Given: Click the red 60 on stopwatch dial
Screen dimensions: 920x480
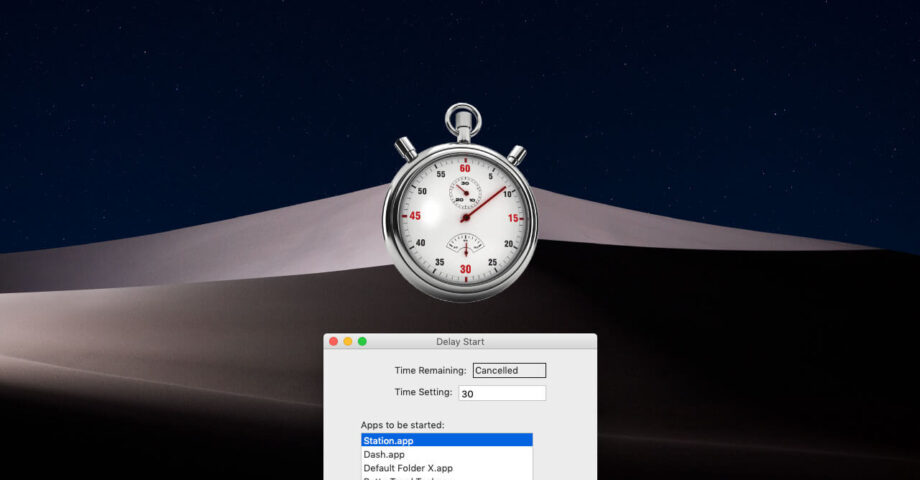Looking at the screenshot, I should pos(464,167).
